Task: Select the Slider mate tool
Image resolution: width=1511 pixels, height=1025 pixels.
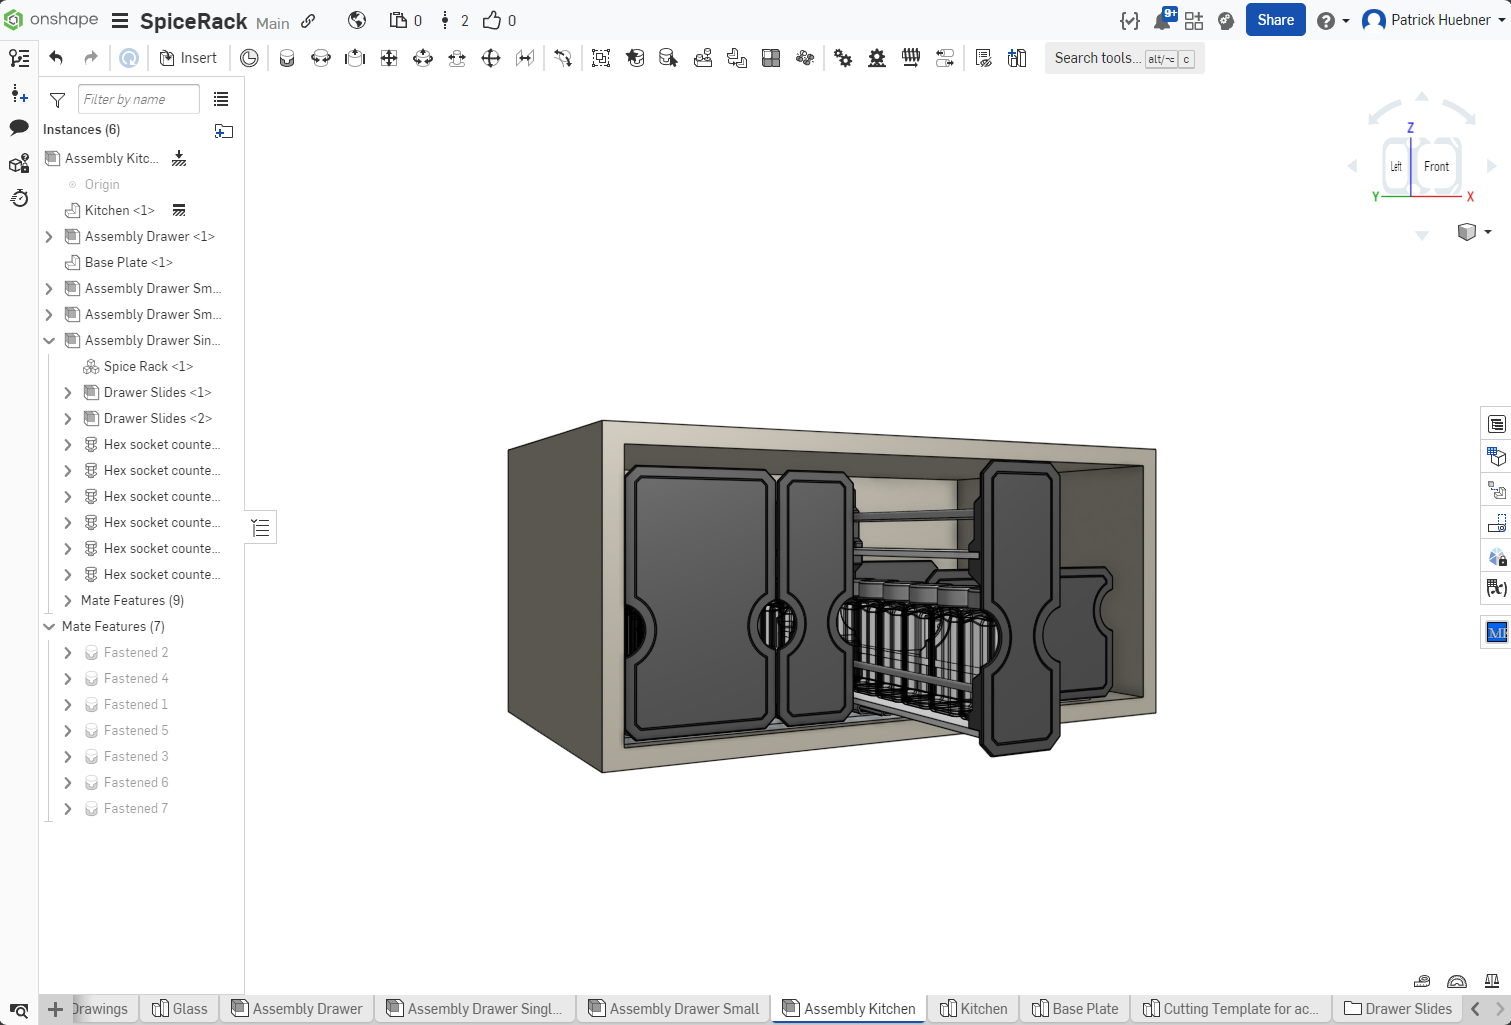Action: [355, 58]
